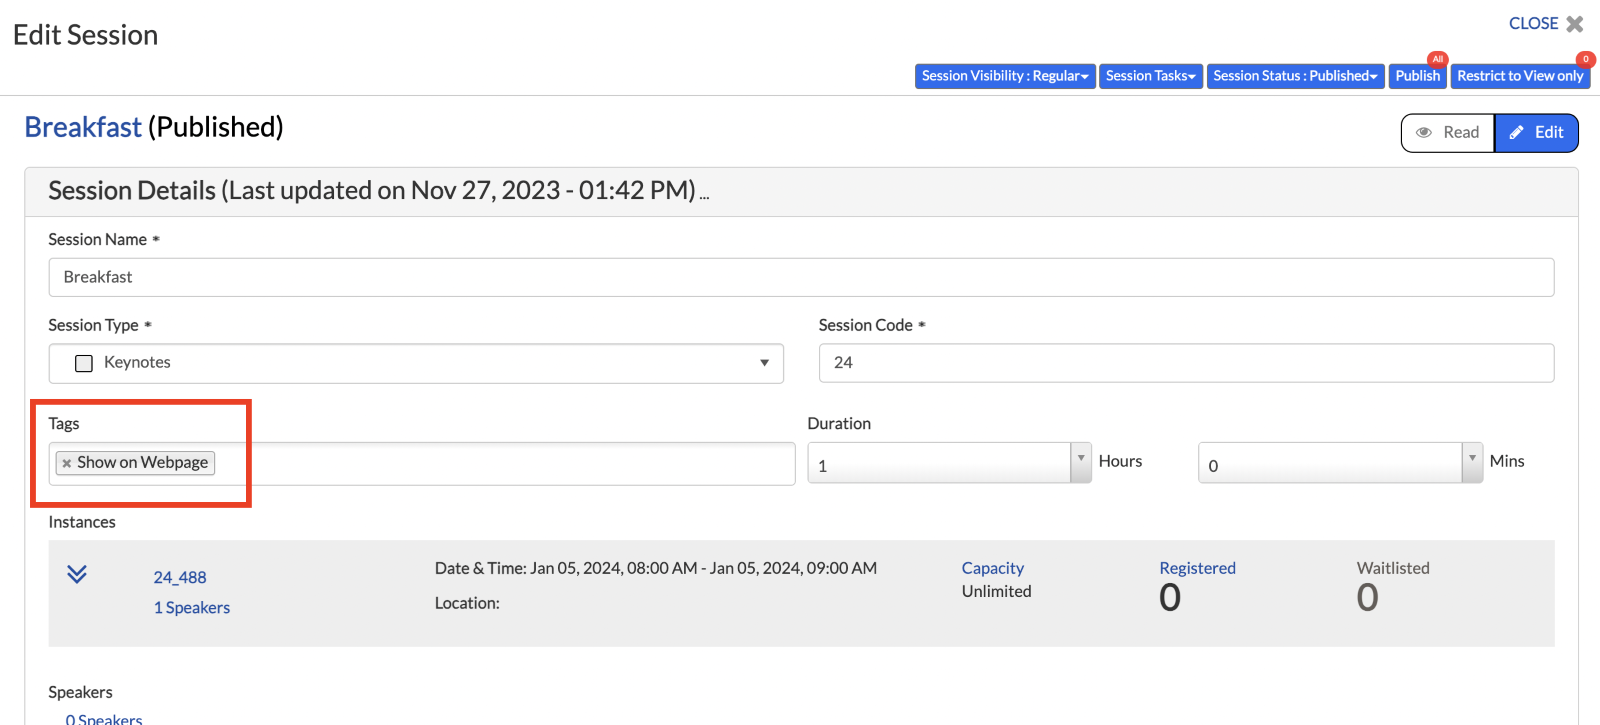Open the duration Hours dropdown
Viewport: 1600px width, 725px height.
point(1081,463)
